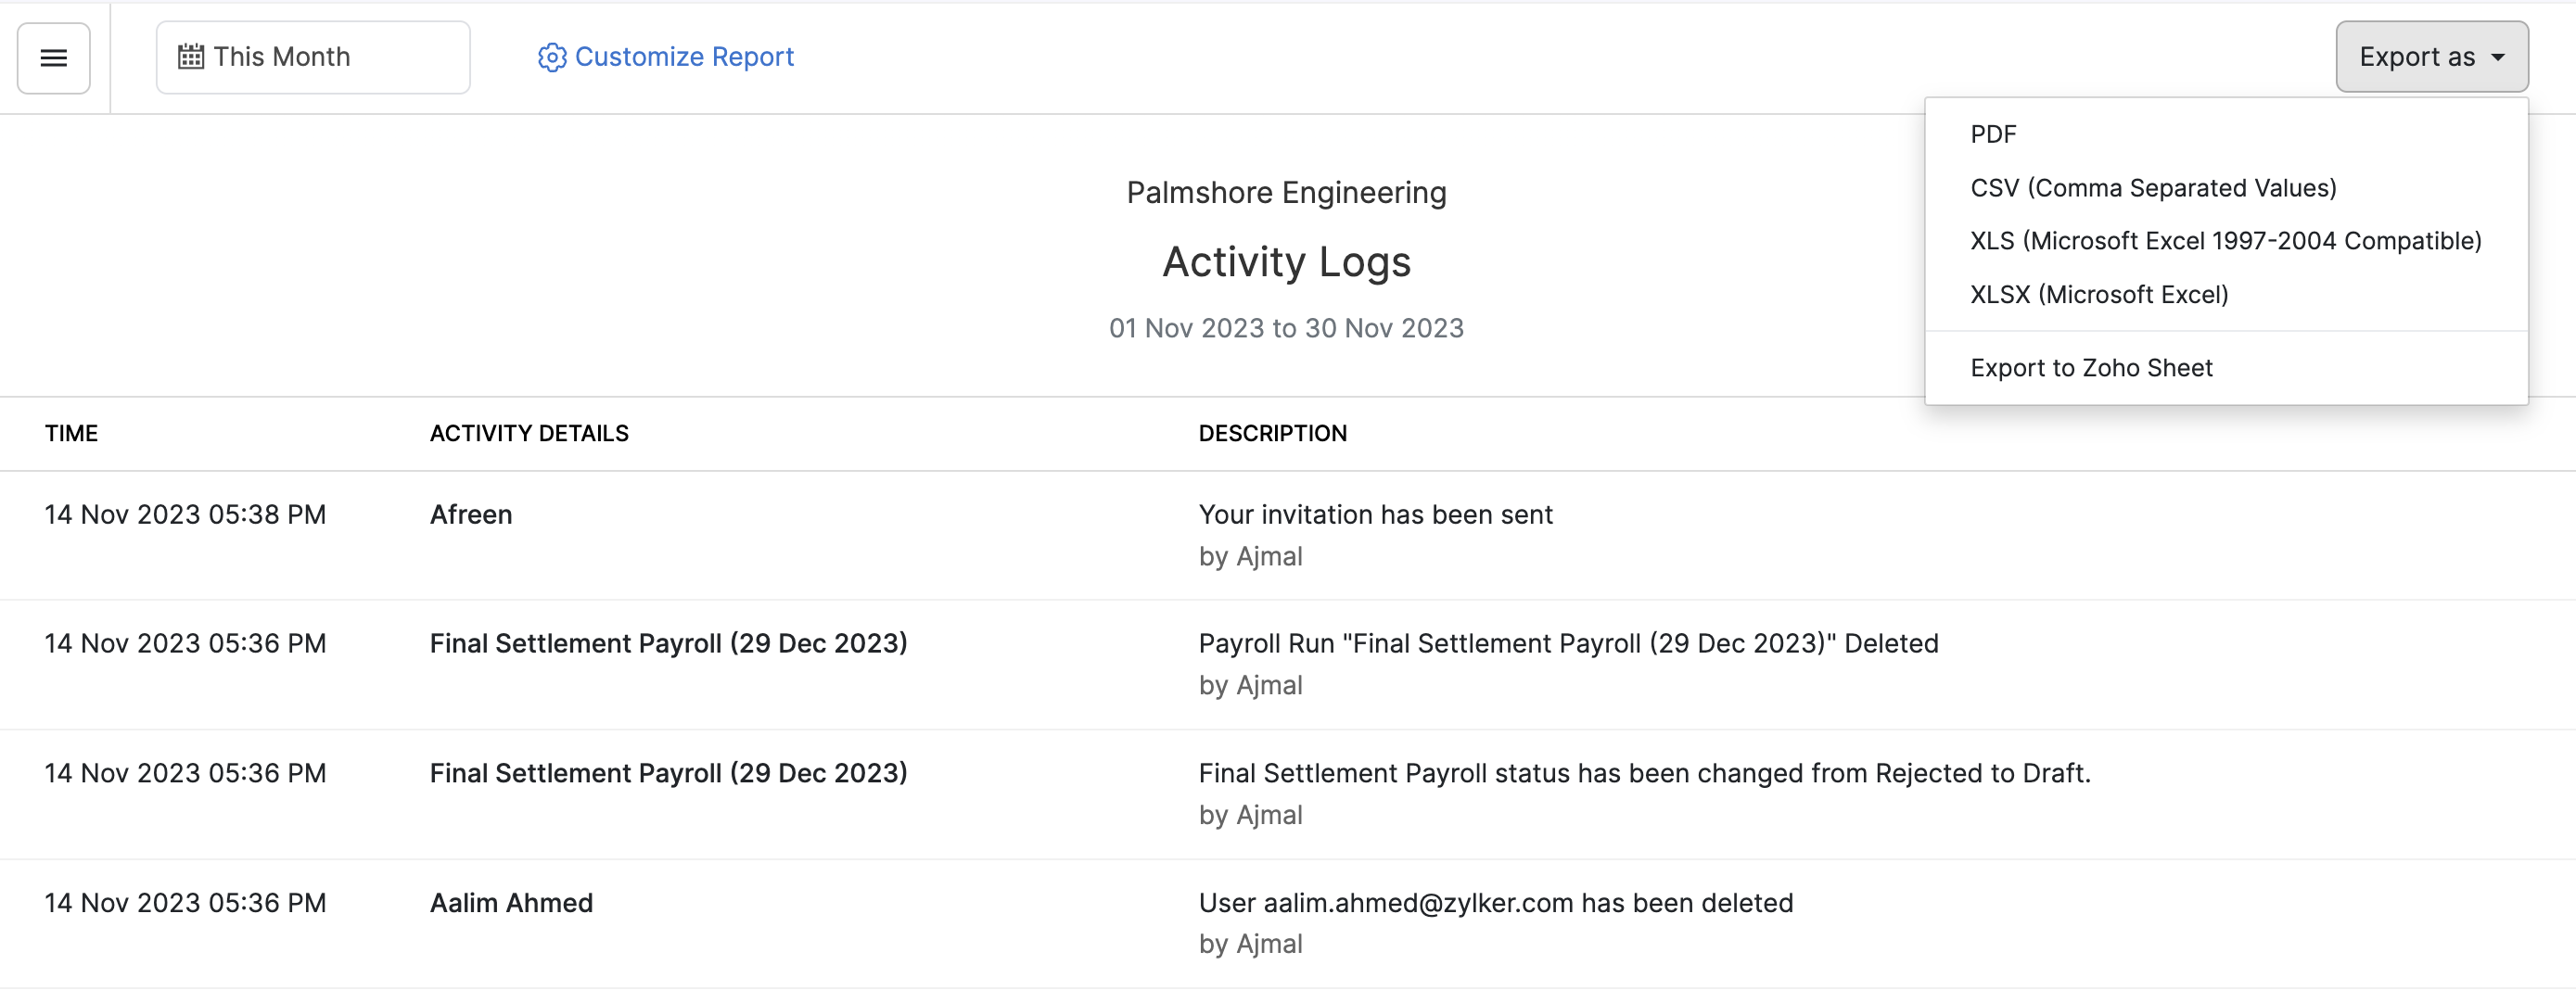
Task: Open Final Settlement Payroll entry marked Deleted
Action: [x=668, y=643]
